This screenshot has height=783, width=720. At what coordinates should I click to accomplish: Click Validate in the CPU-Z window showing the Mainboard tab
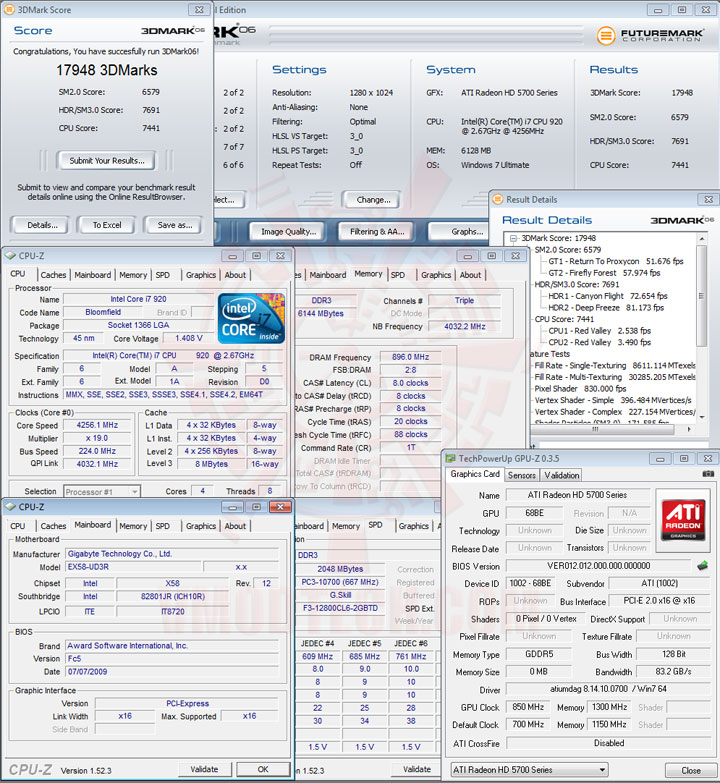(x=204, y=769)
